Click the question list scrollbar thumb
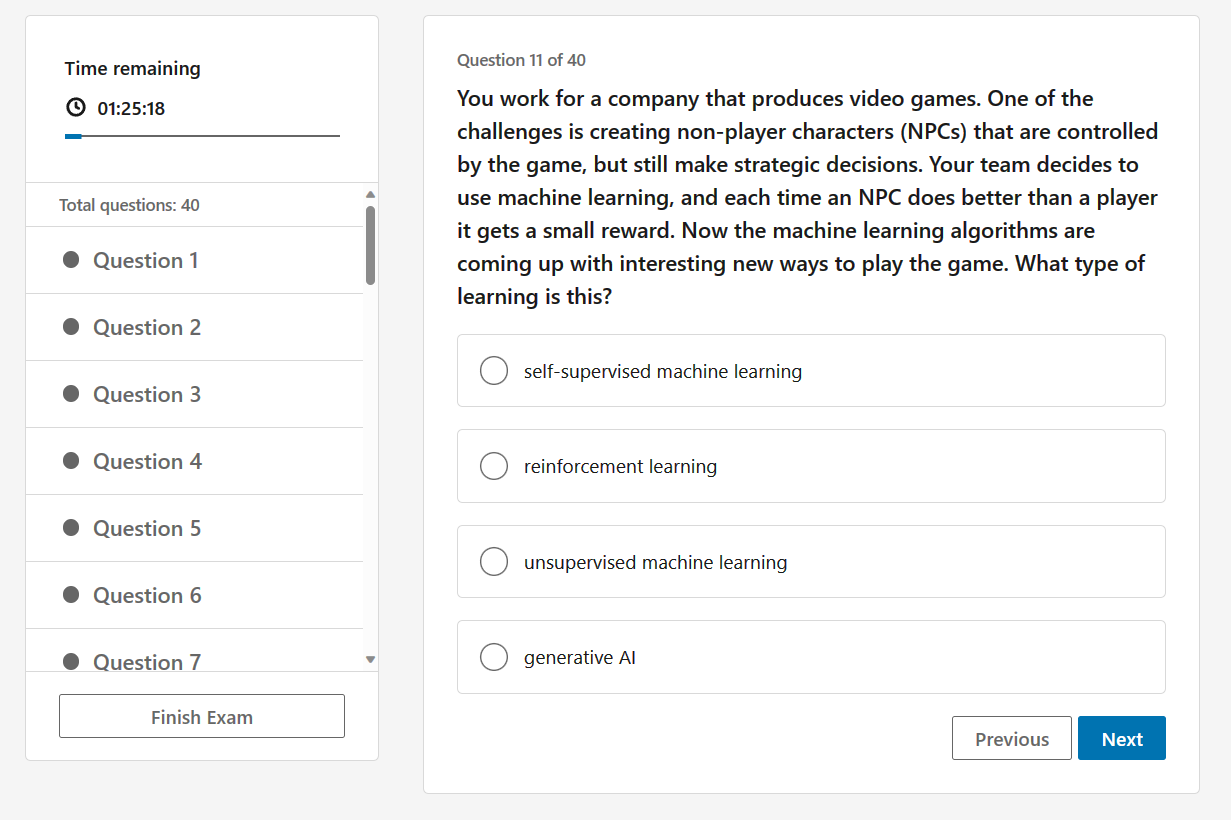The width and height of the screenshot is (1231, 820). 371,245
